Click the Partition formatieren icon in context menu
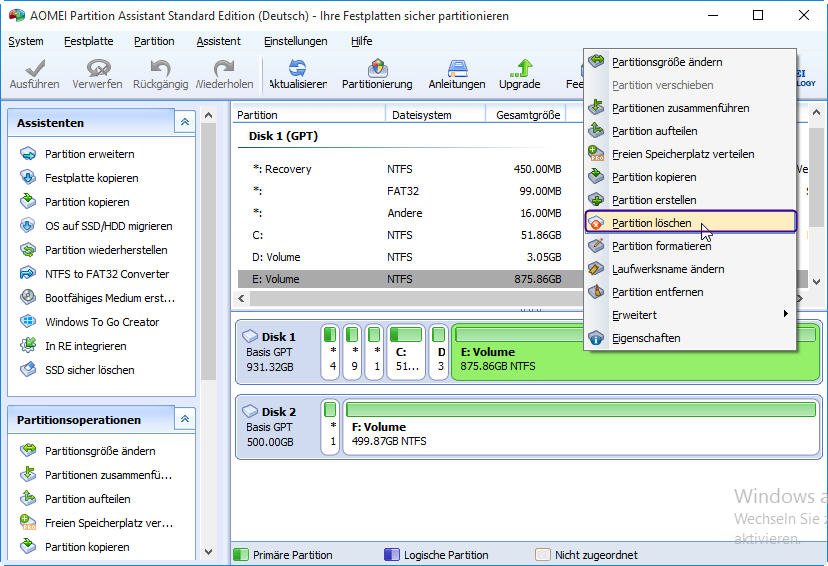The height and width of the screenshot is (566, 828). coord(596,246)
